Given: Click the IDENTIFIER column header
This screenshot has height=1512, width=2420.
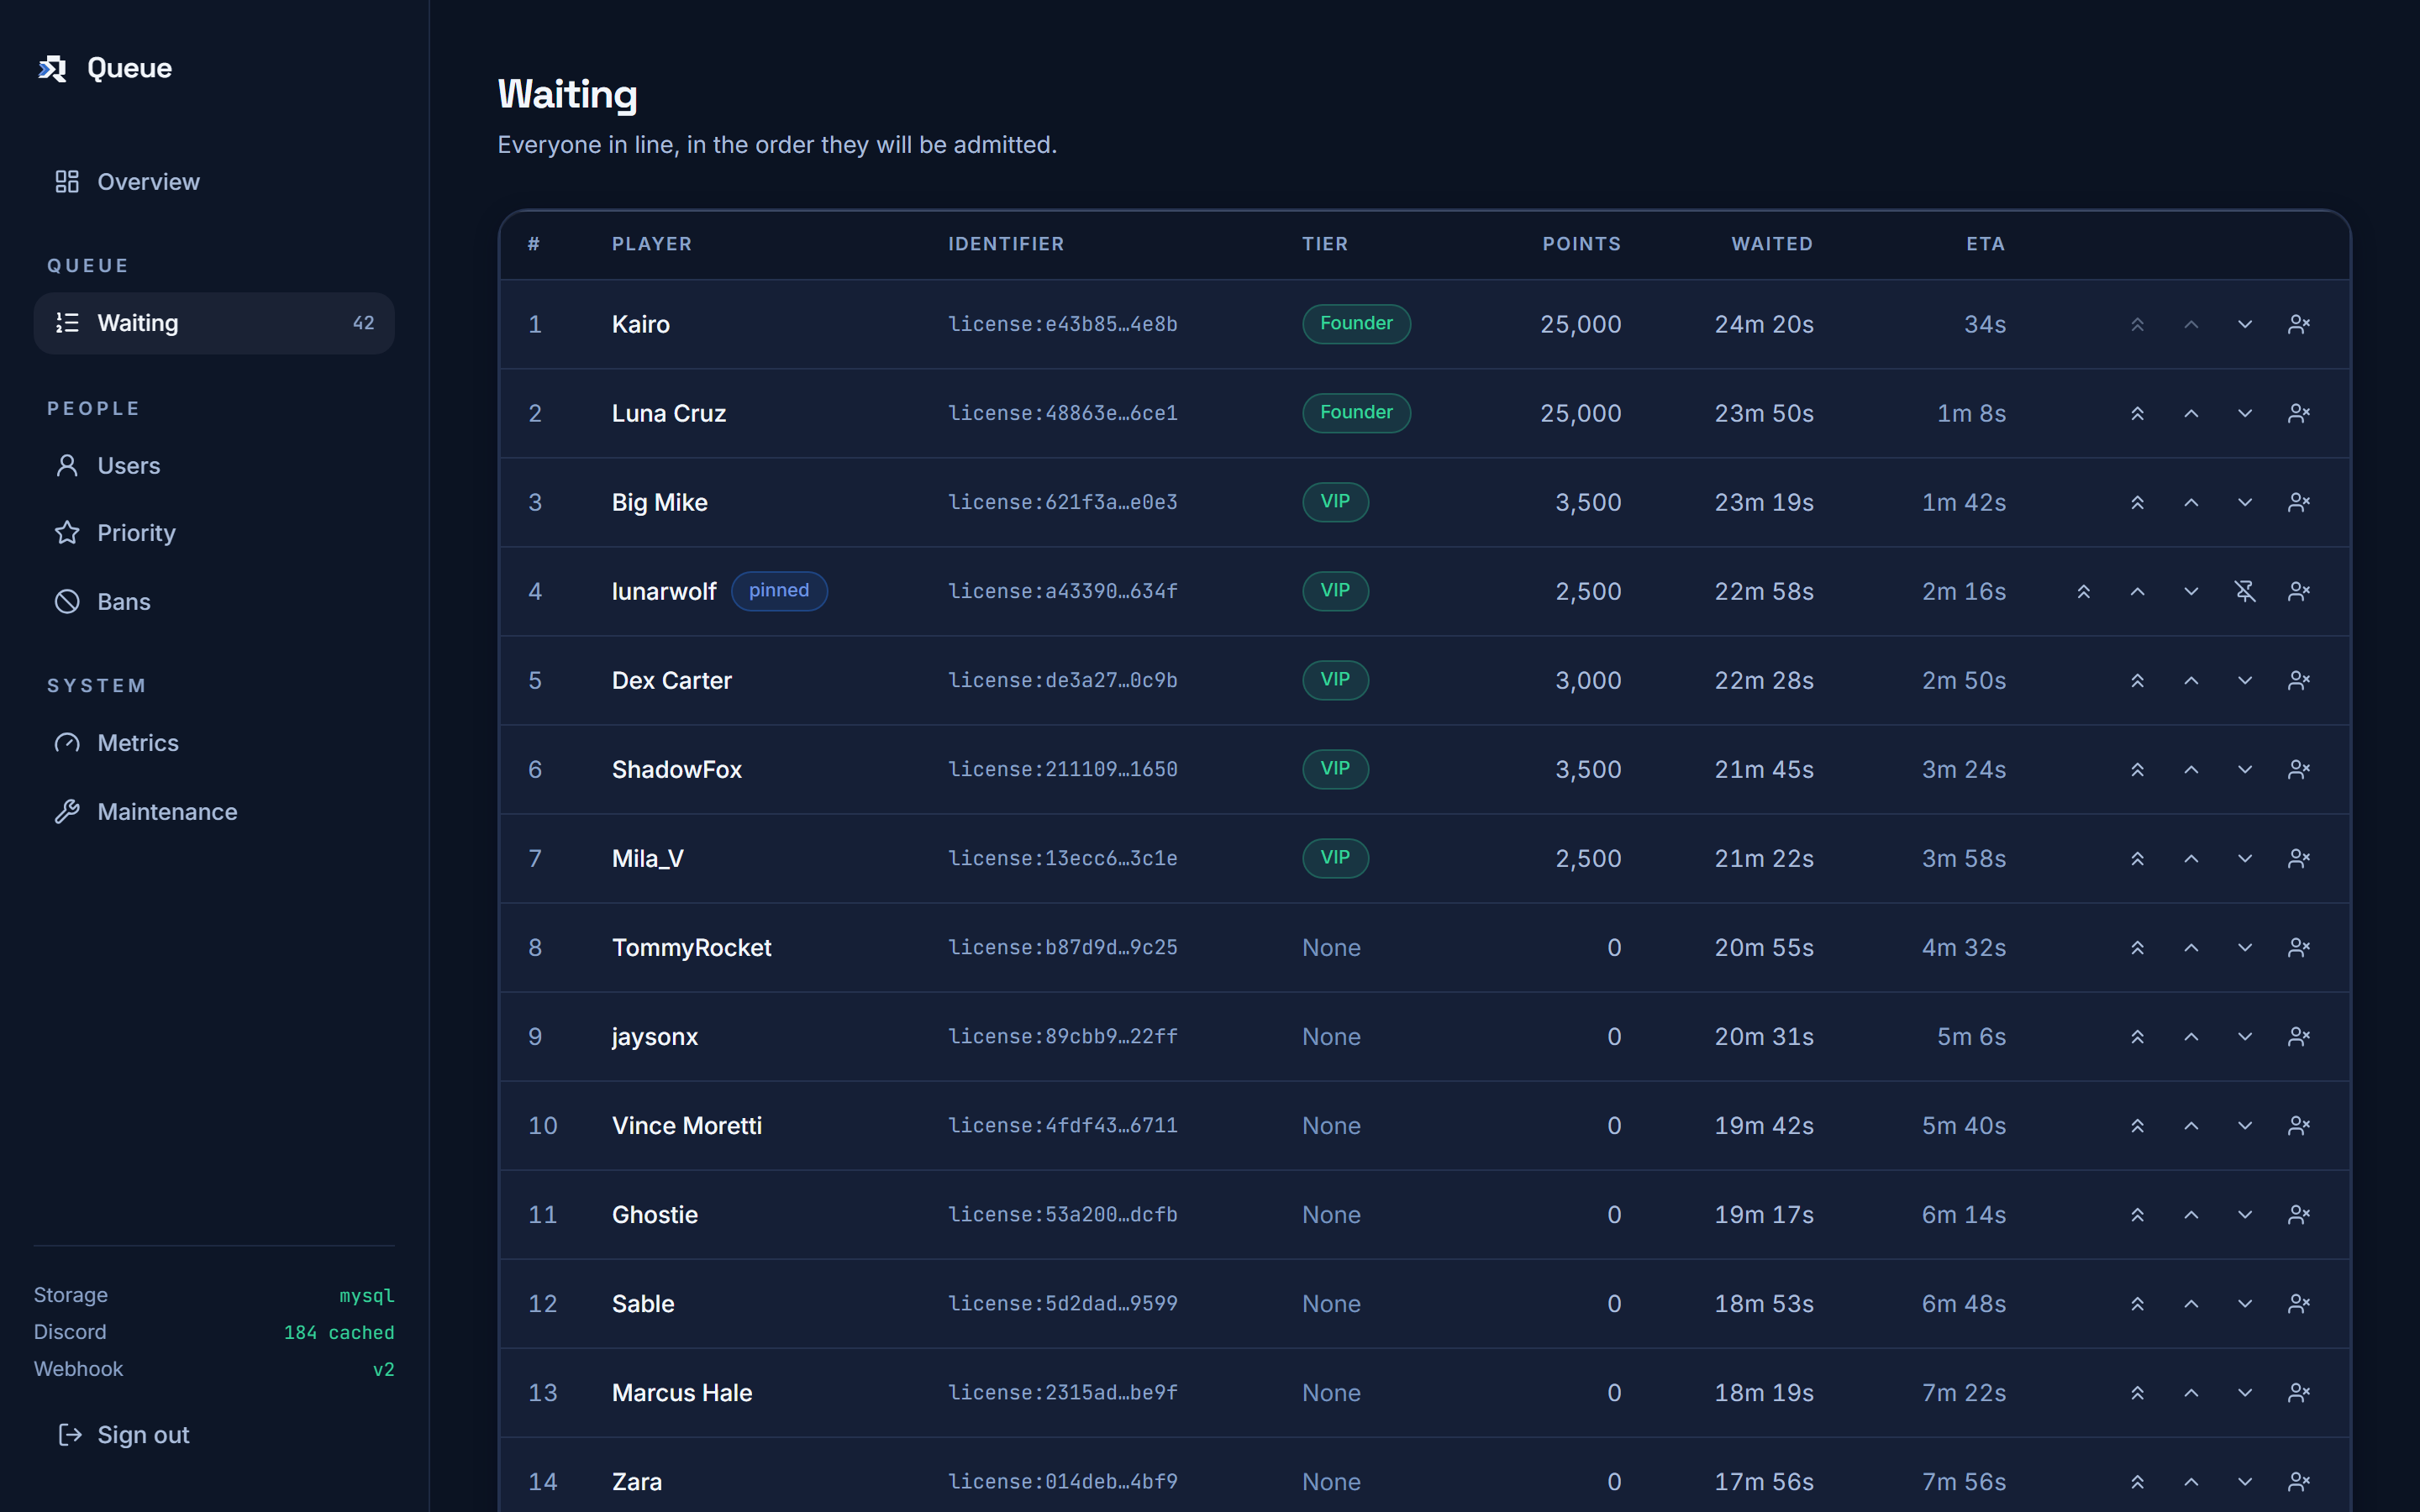Looking at the screenshot, I should [x=1006, y=244].
